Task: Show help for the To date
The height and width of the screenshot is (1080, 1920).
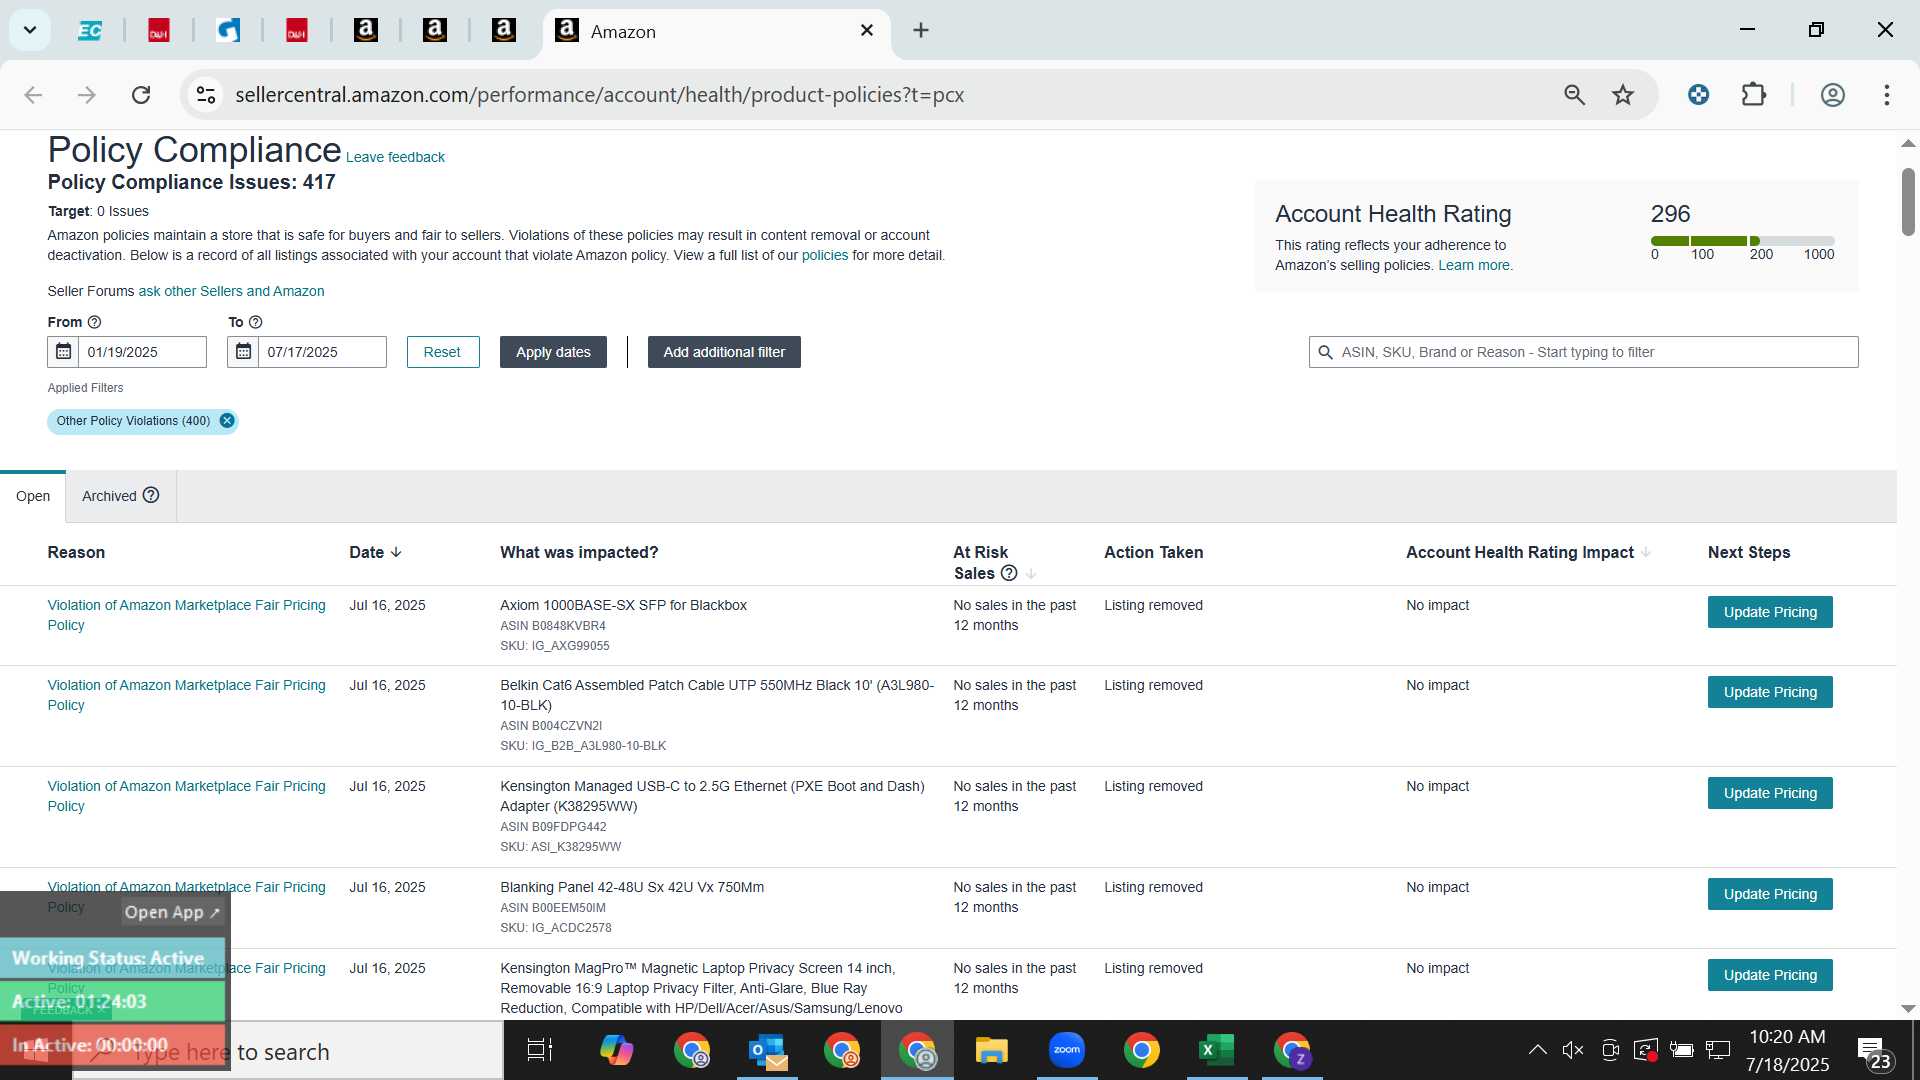Action: 256,322
